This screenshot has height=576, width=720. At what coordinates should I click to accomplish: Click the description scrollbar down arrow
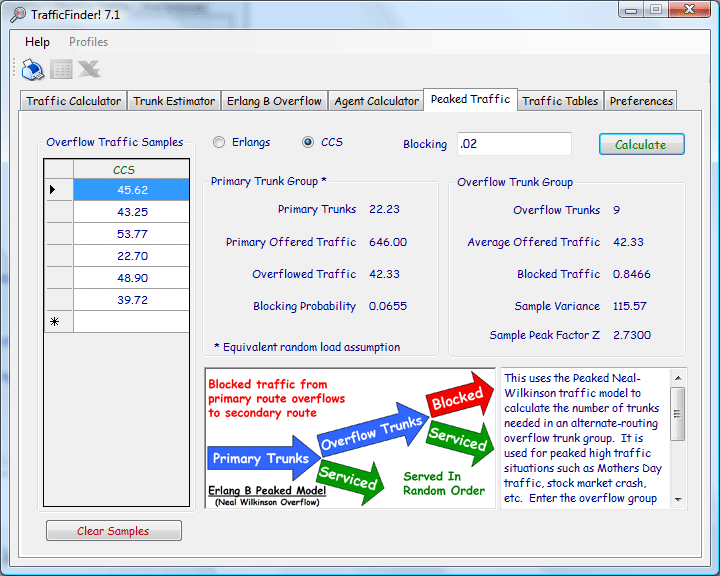678,499
